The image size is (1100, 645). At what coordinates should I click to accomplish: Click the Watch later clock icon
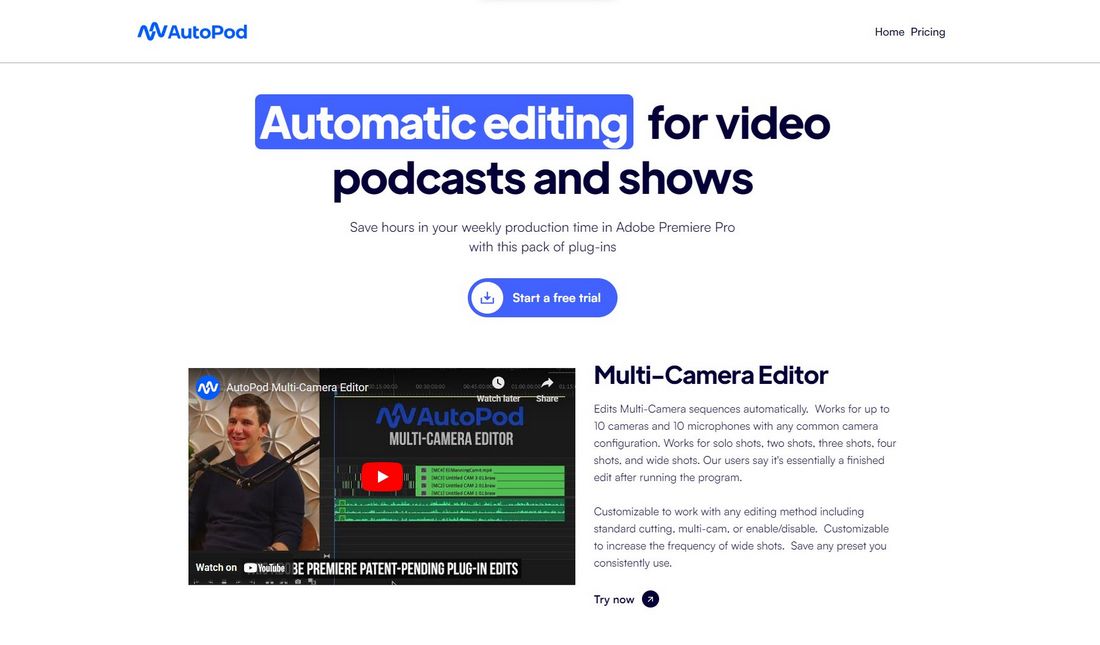tap(498, 383)
